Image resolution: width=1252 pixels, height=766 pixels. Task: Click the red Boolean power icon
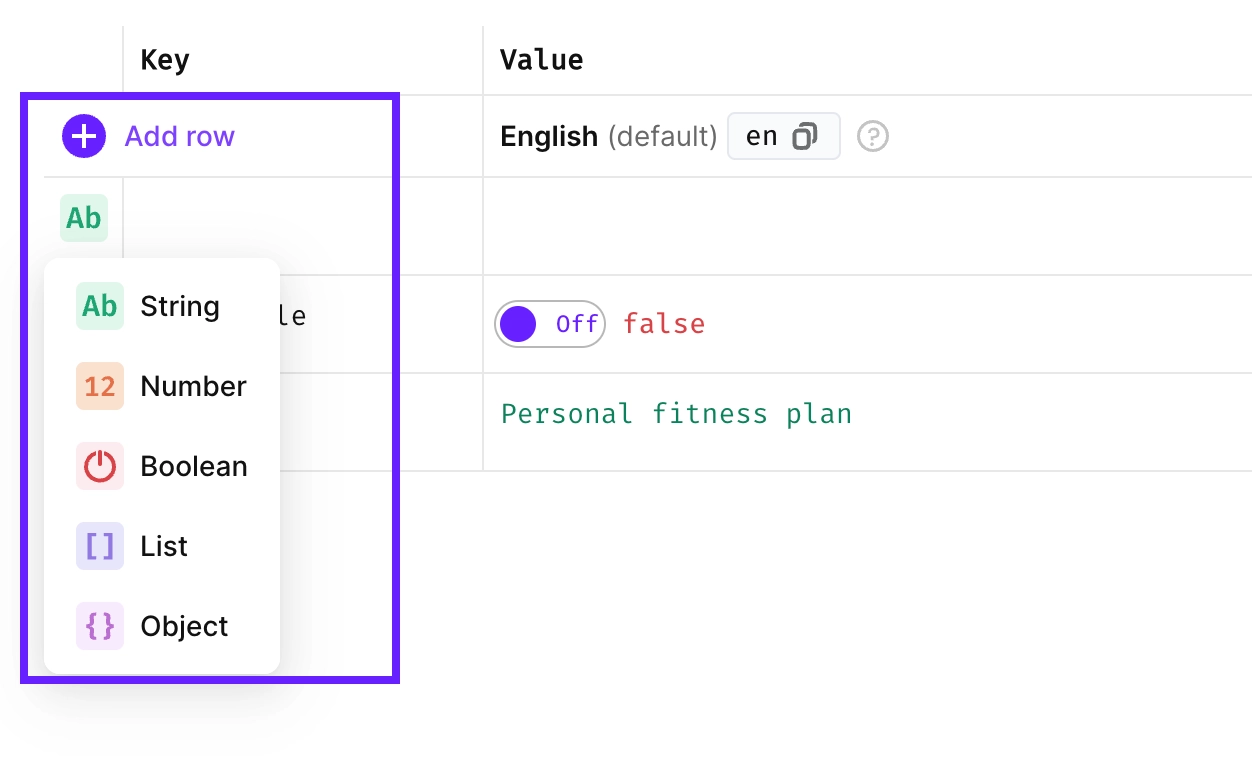tap(98, 466)
